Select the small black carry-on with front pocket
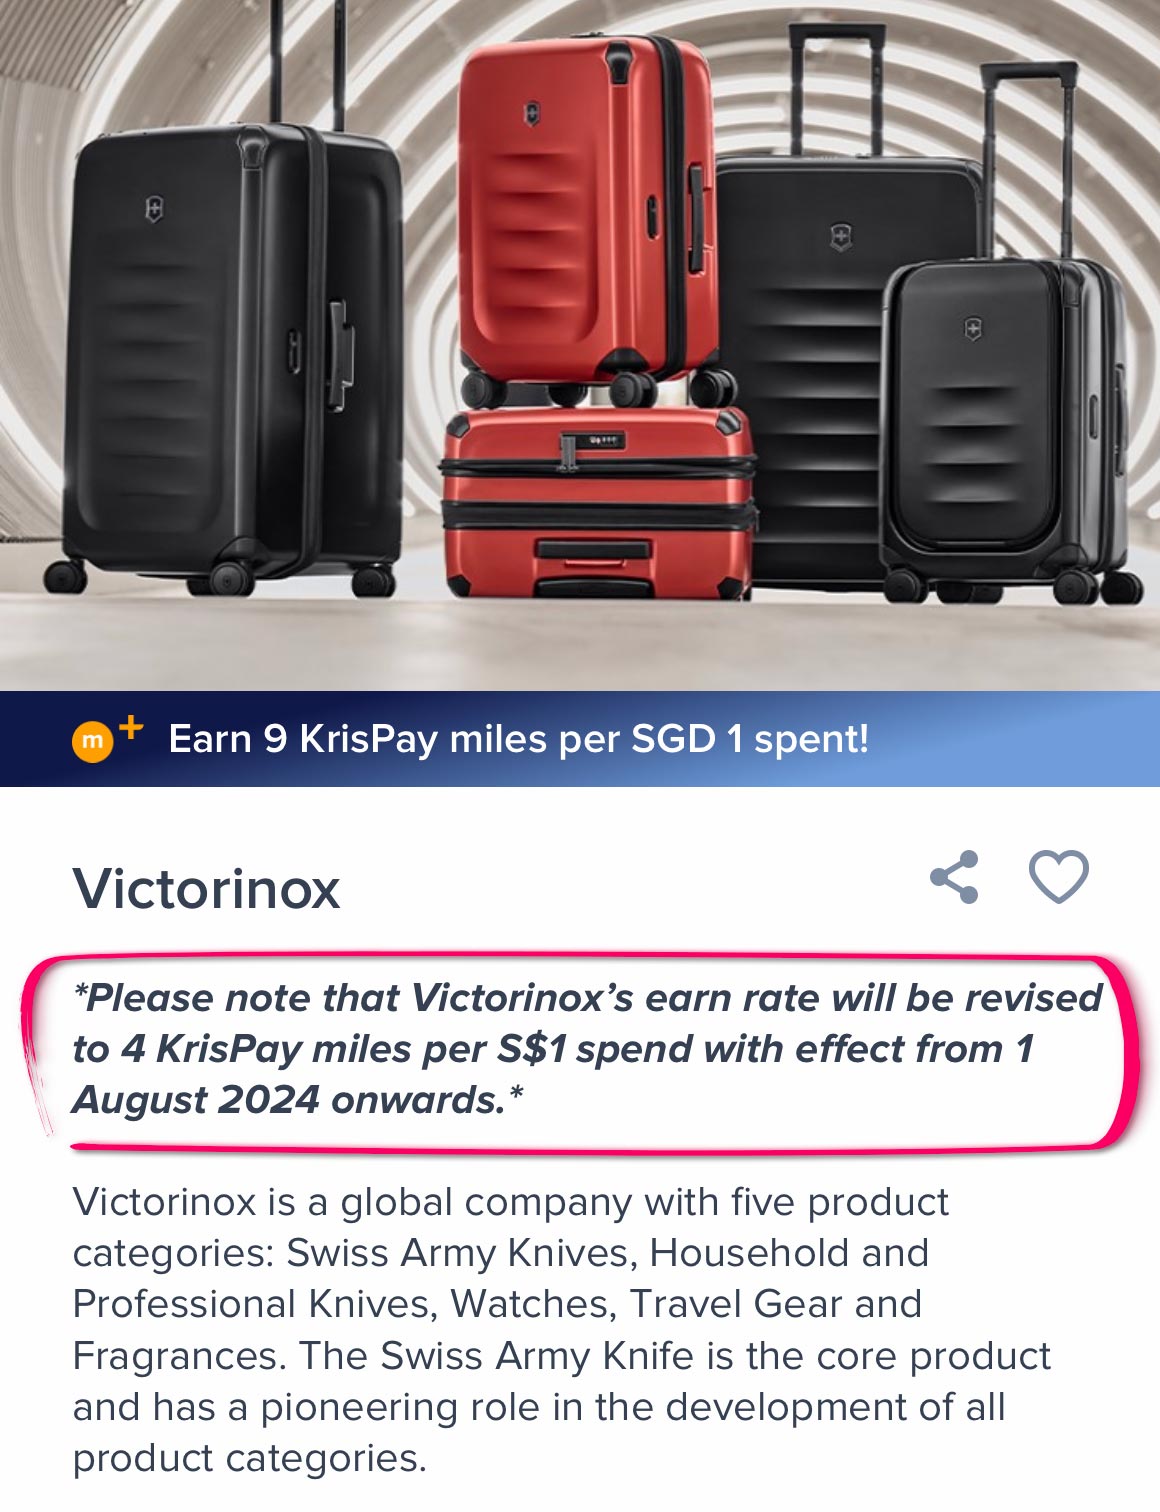 1008,430
